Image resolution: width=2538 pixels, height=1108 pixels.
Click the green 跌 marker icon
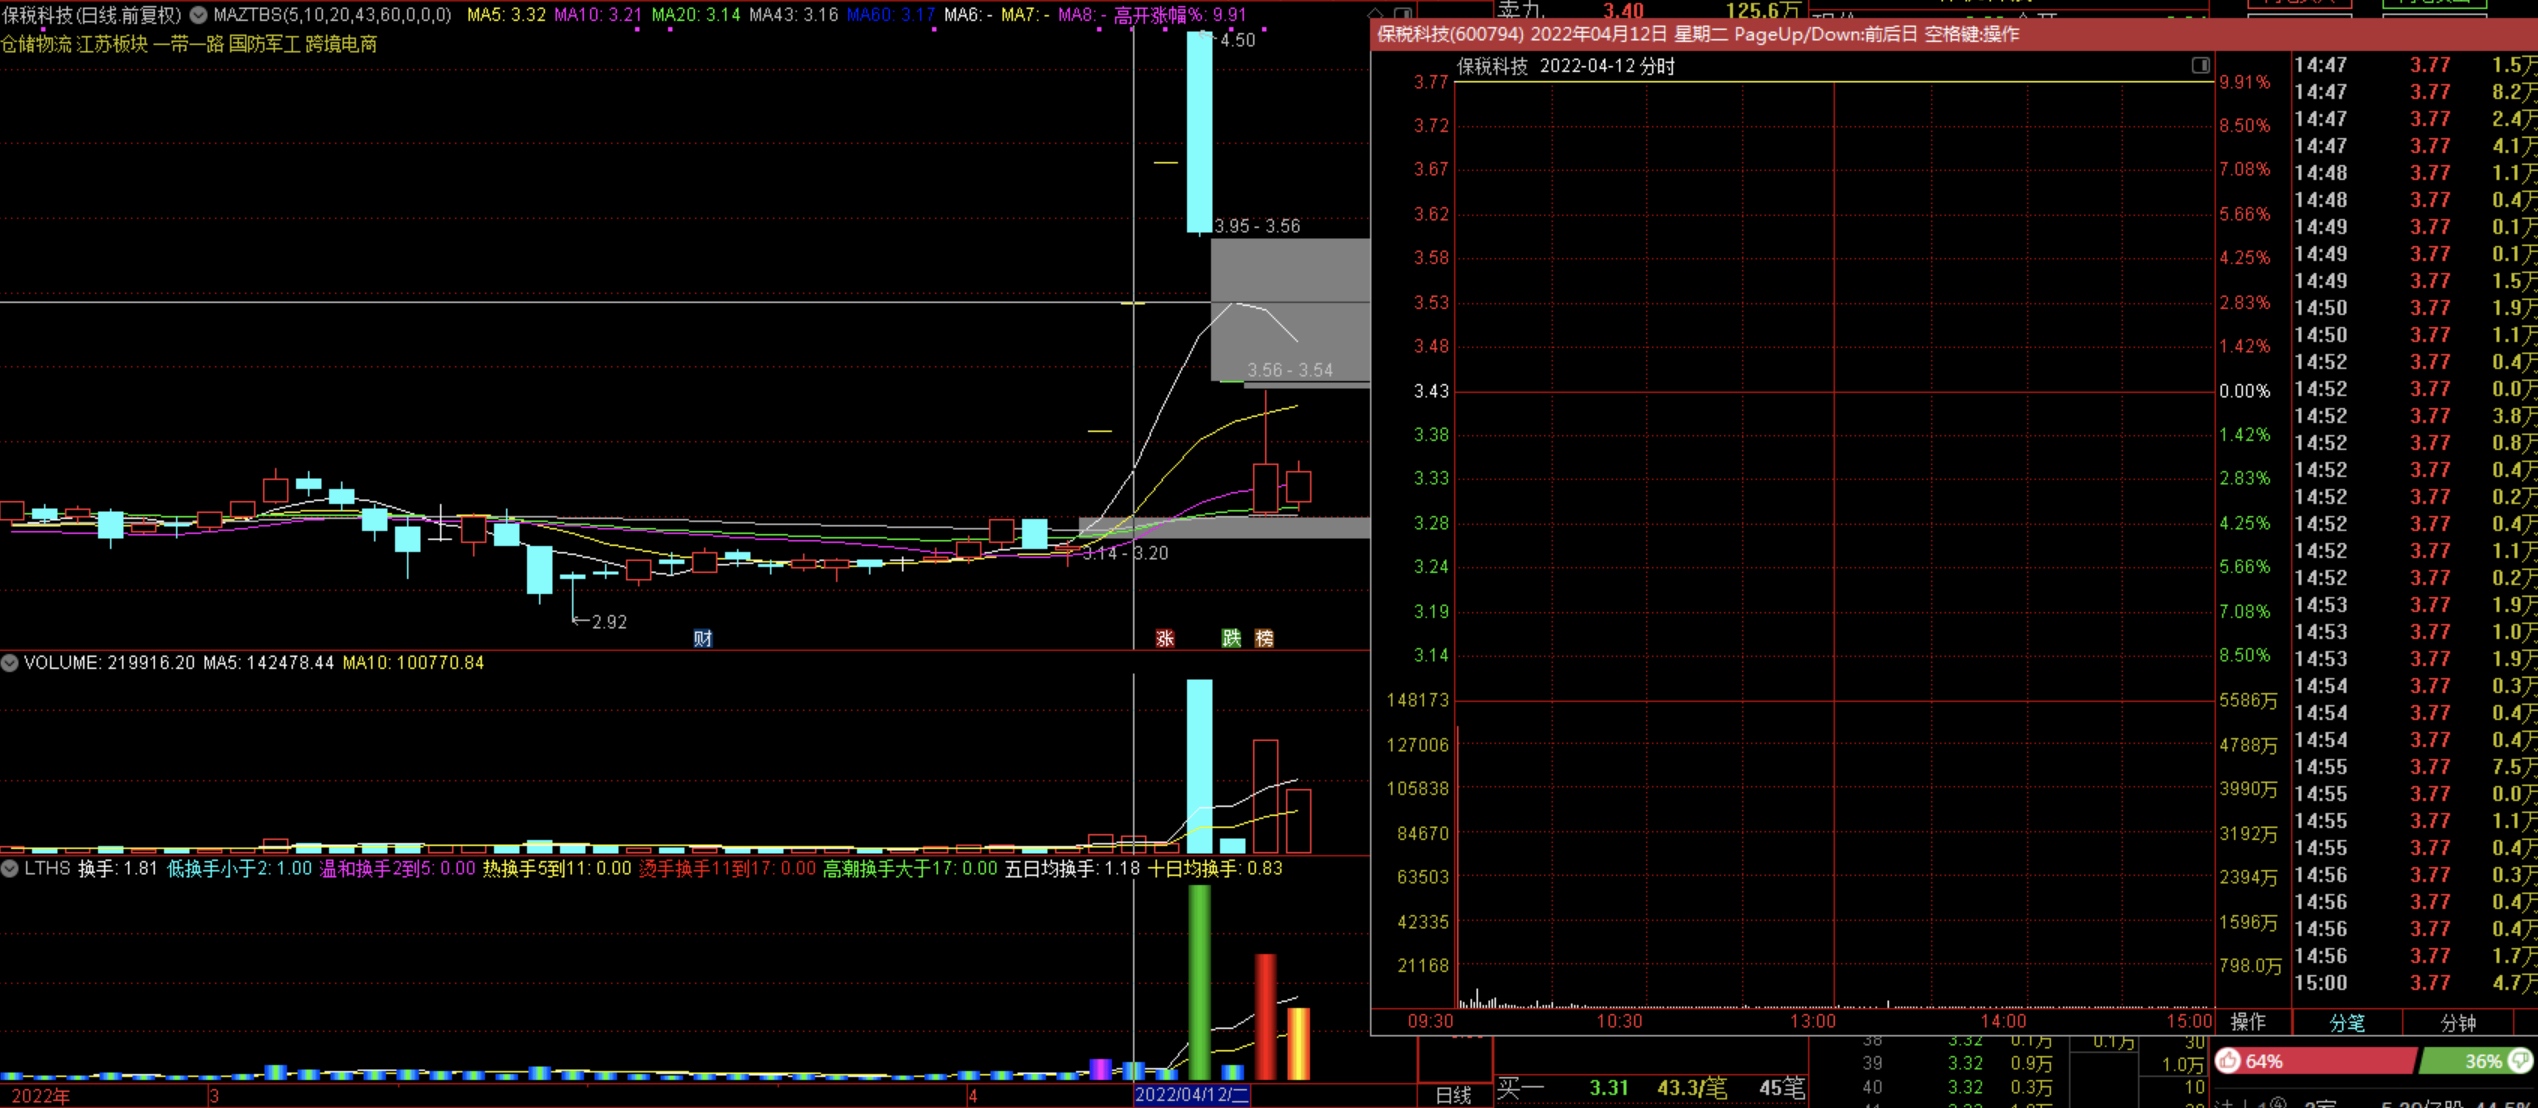tap(1231, 638)
